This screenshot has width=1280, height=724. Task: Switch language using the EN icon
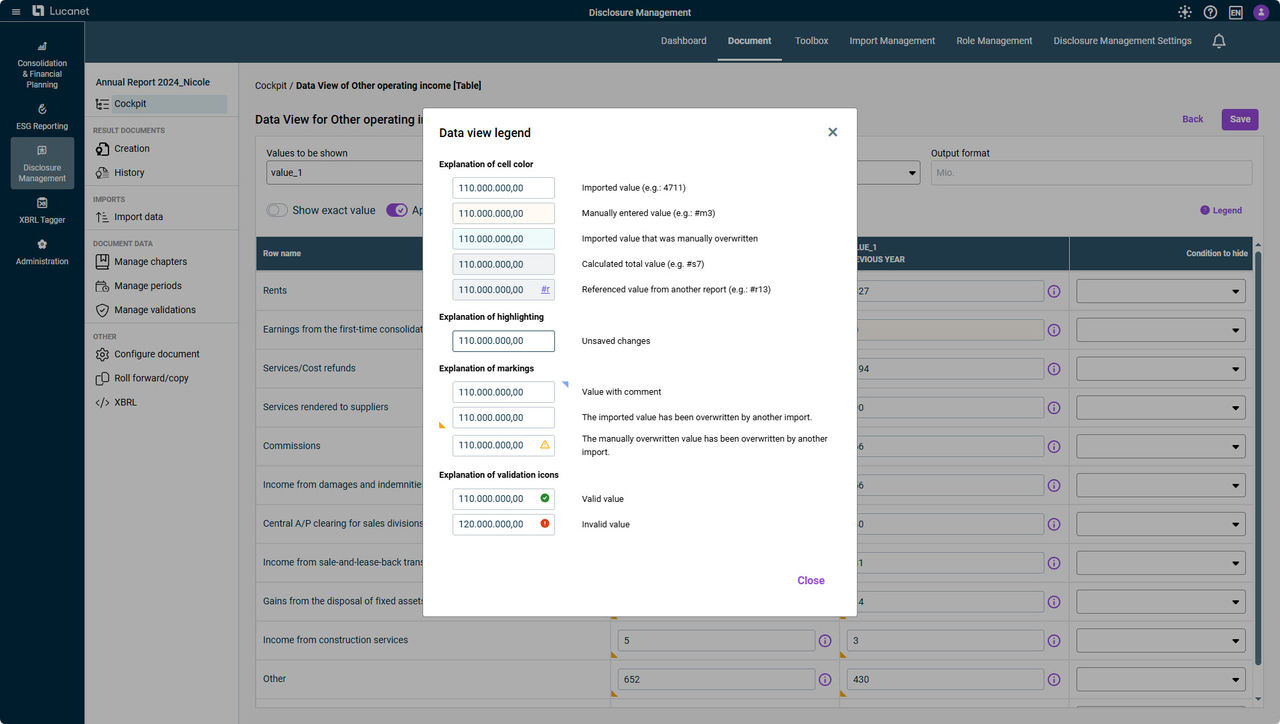(1235, 12)
